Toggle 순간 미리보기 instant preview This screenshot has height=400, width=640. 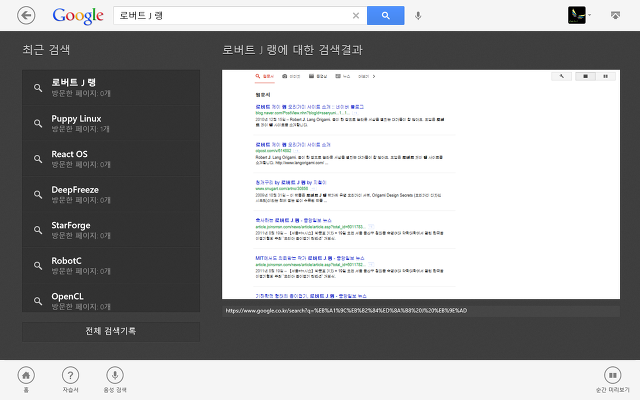coord(613,379)
